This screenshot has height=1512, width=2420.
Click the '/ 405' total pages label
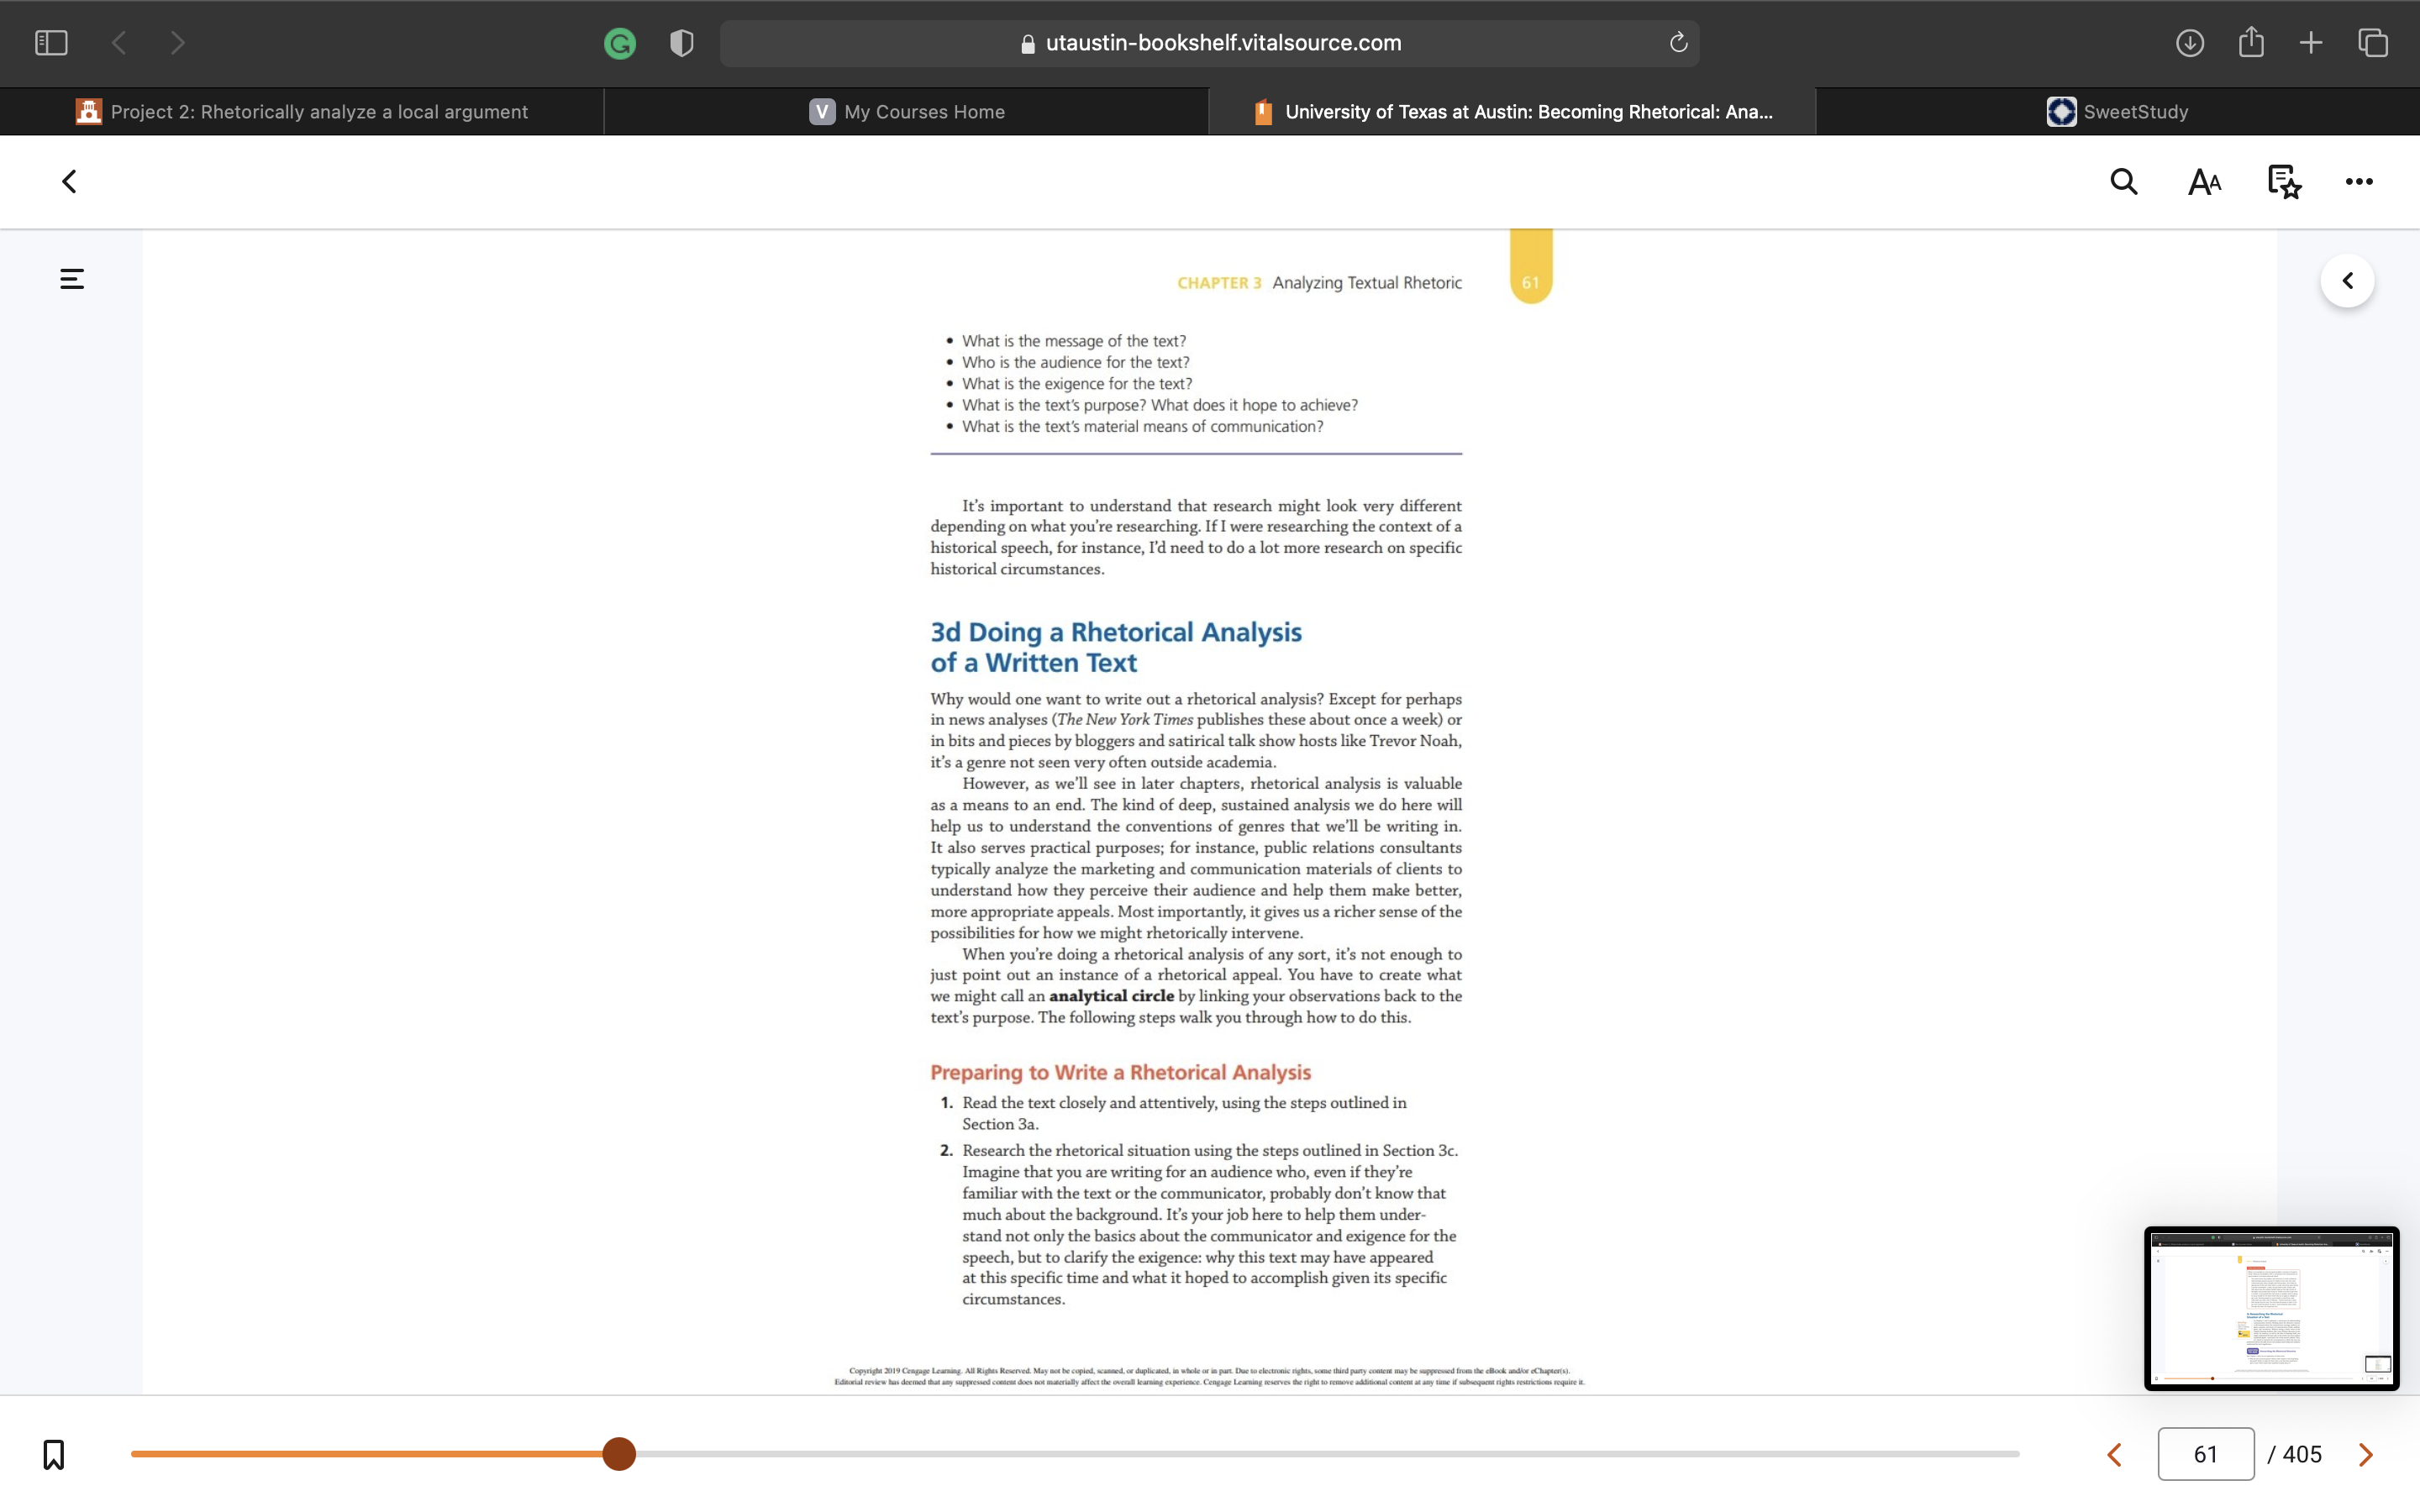[x=2294, y=1454]
